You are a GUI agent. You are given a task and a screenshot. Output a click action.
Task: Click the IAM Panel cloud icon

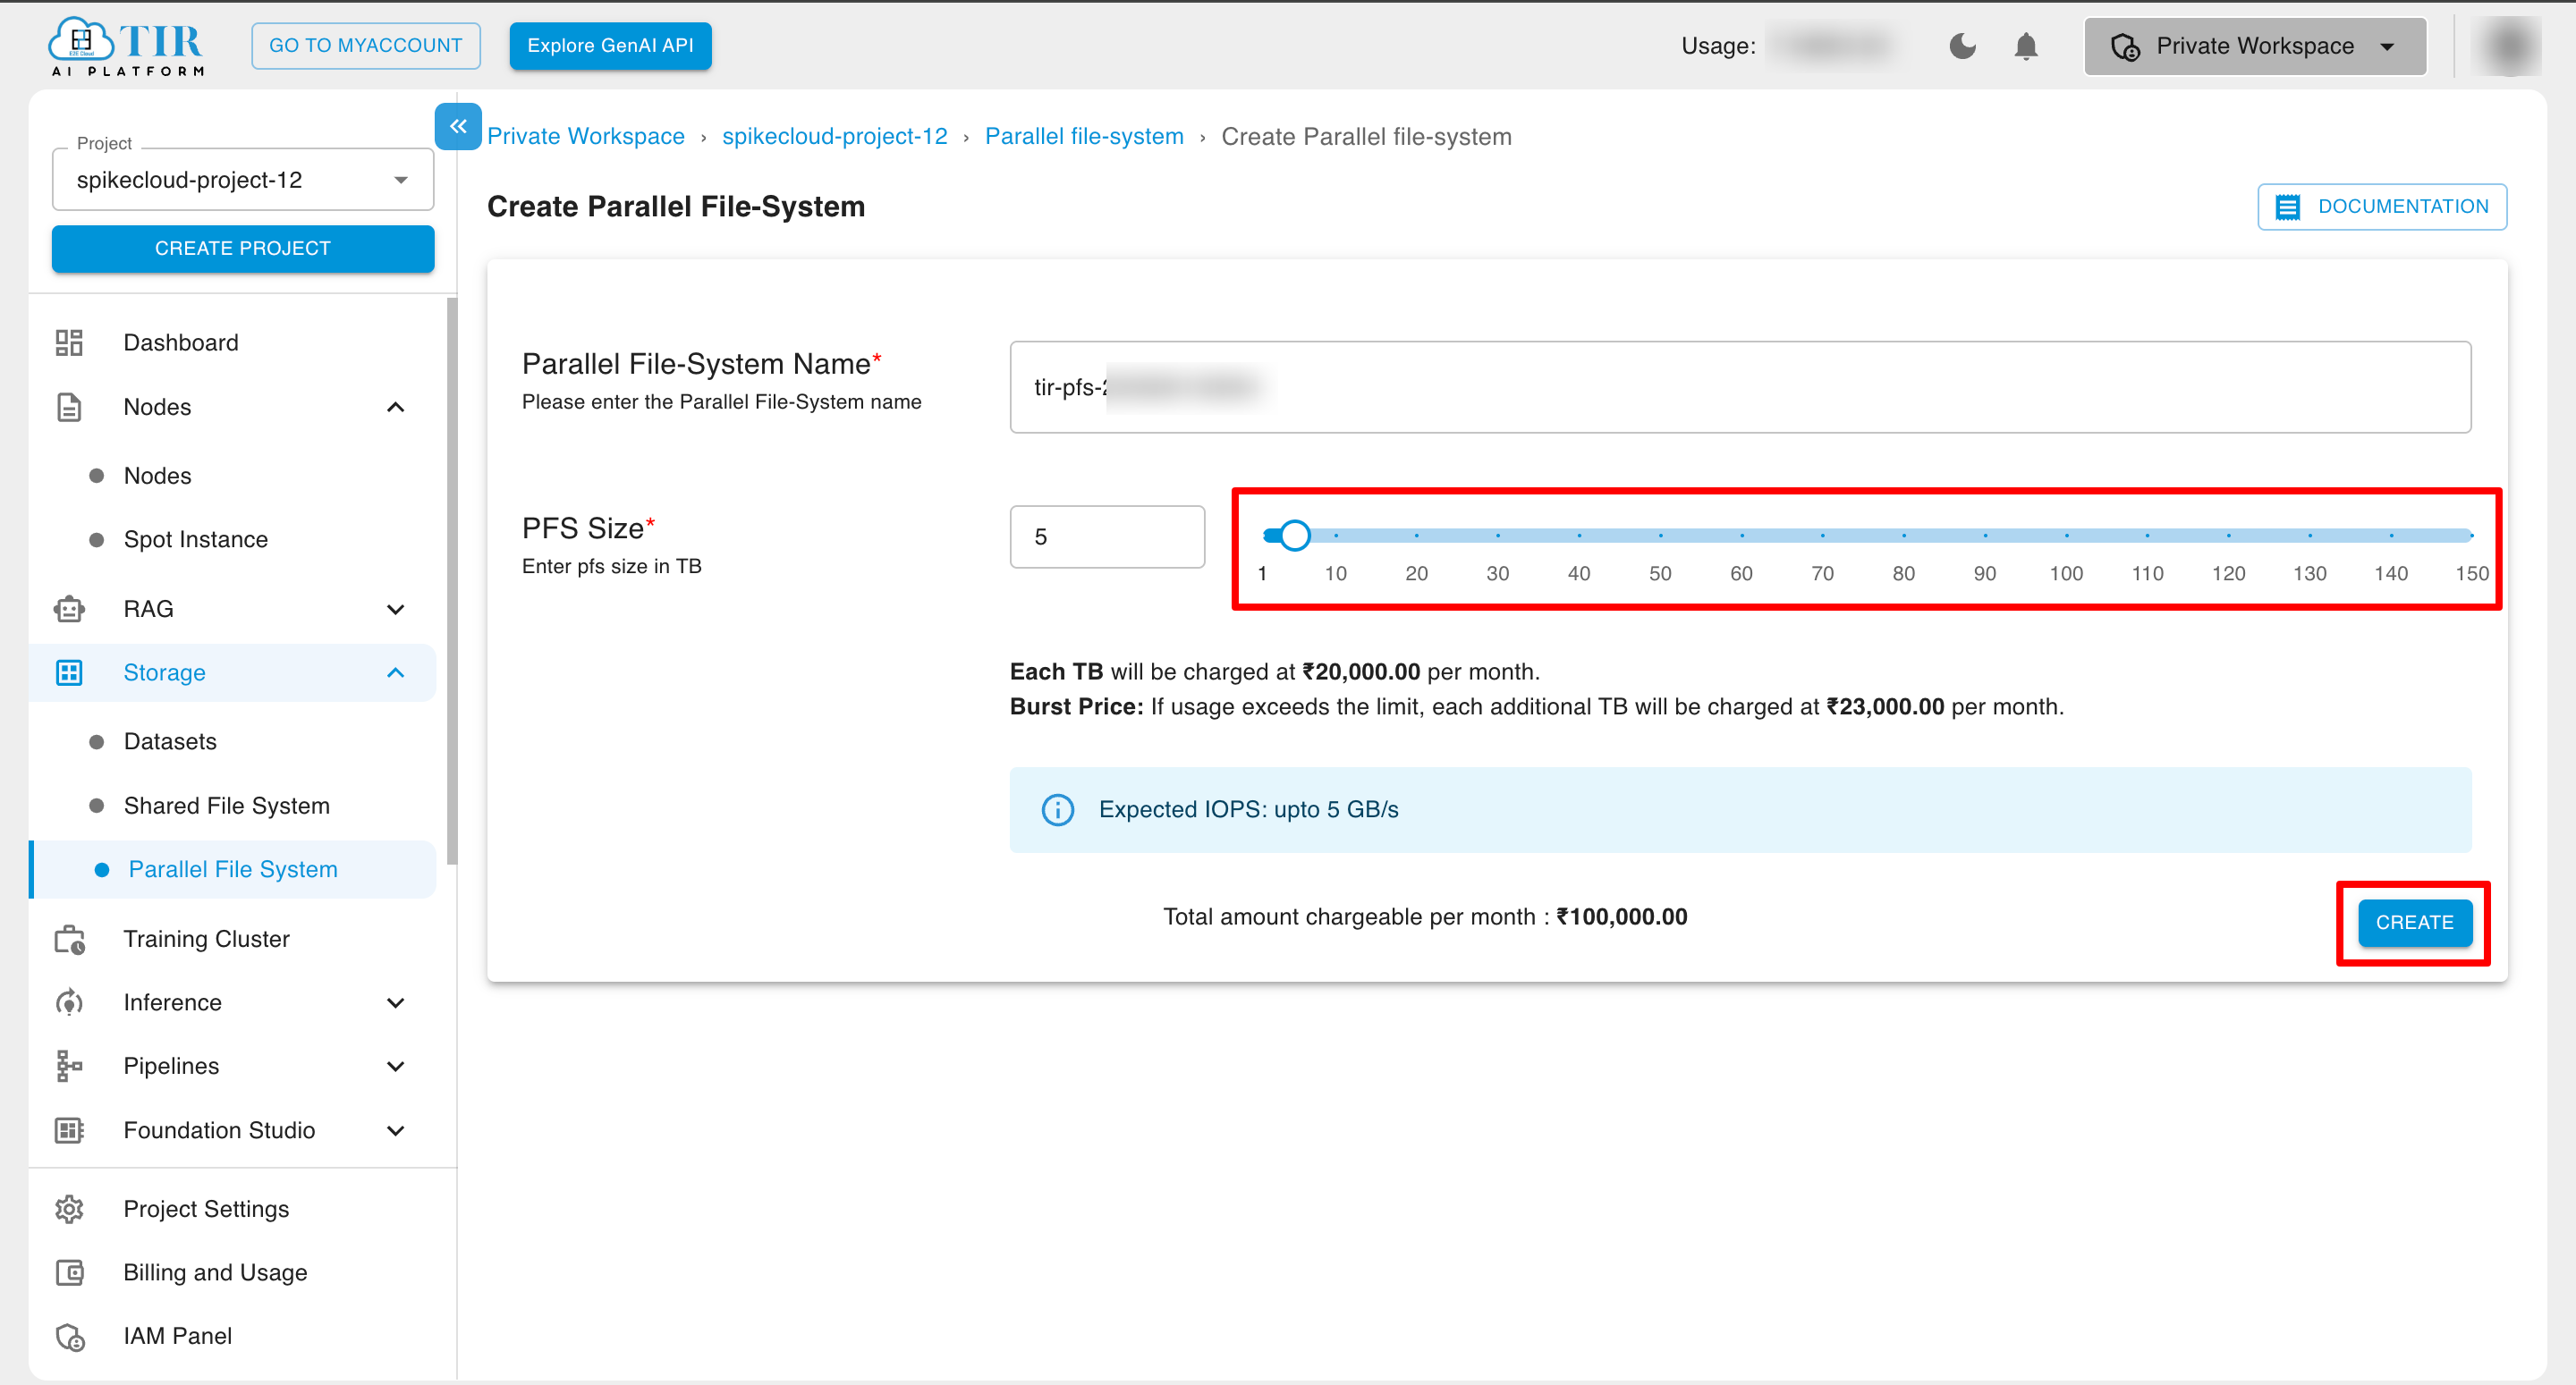click(x=68, y=1336)
